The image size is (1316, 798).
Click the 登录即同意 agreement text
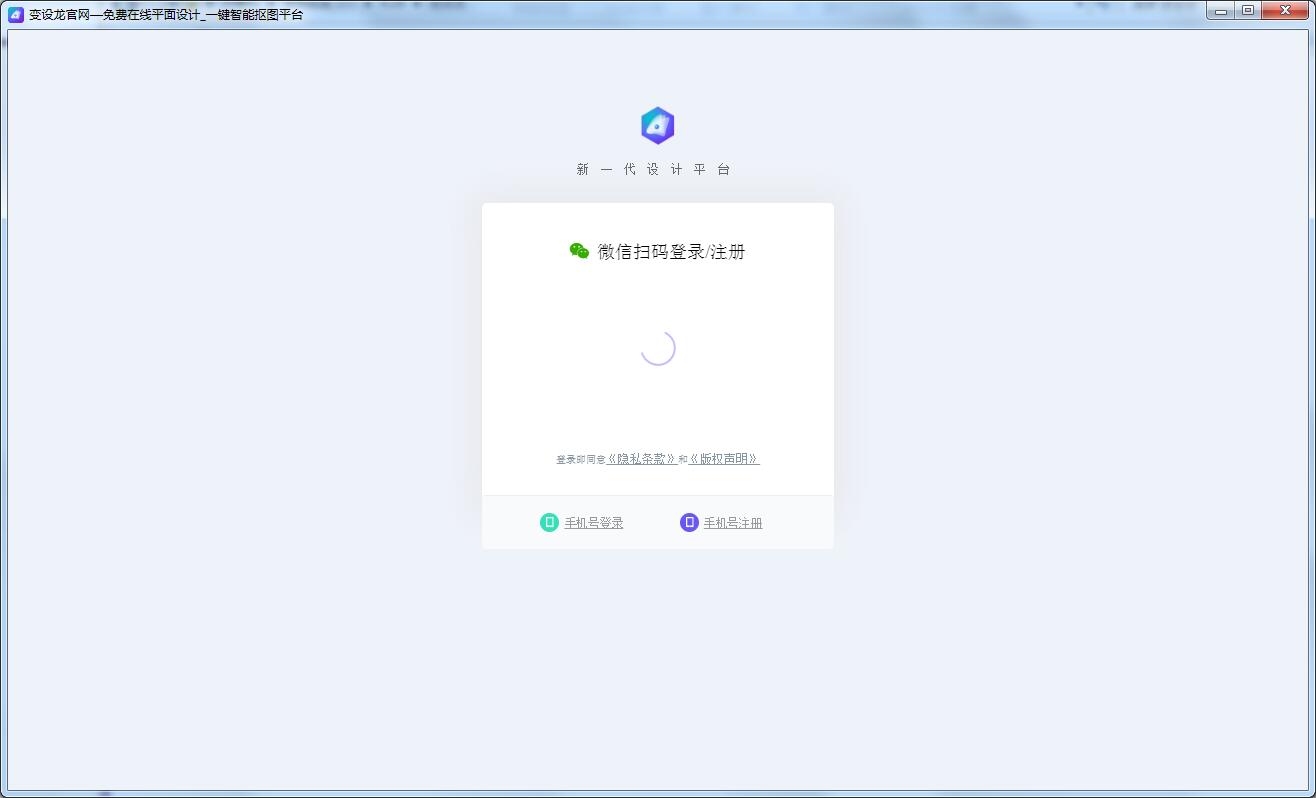581,460
